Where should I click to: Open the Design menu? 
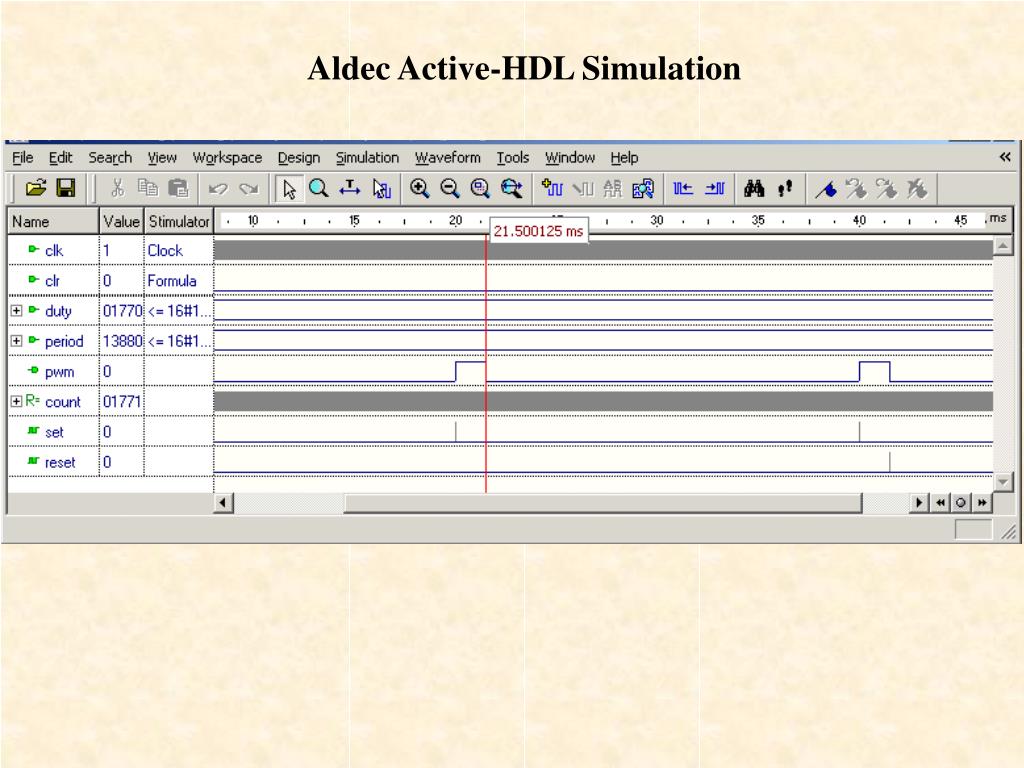(x=298, y=157)
